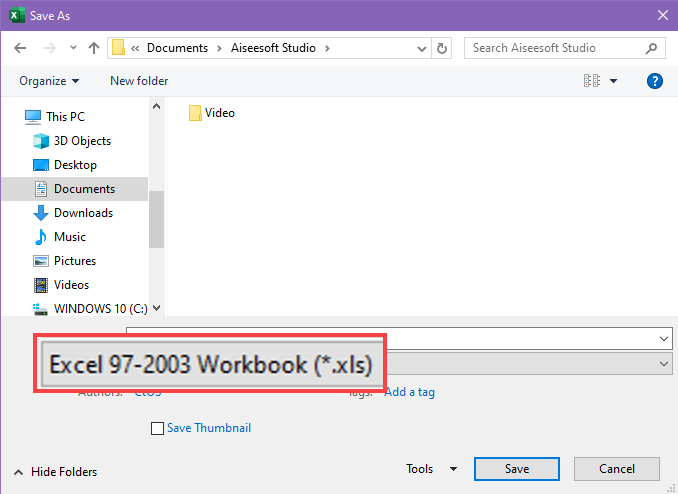Expand chevron after Aiseesoft Studio
This screenshot has width=678, height=494.
point(327,48)
